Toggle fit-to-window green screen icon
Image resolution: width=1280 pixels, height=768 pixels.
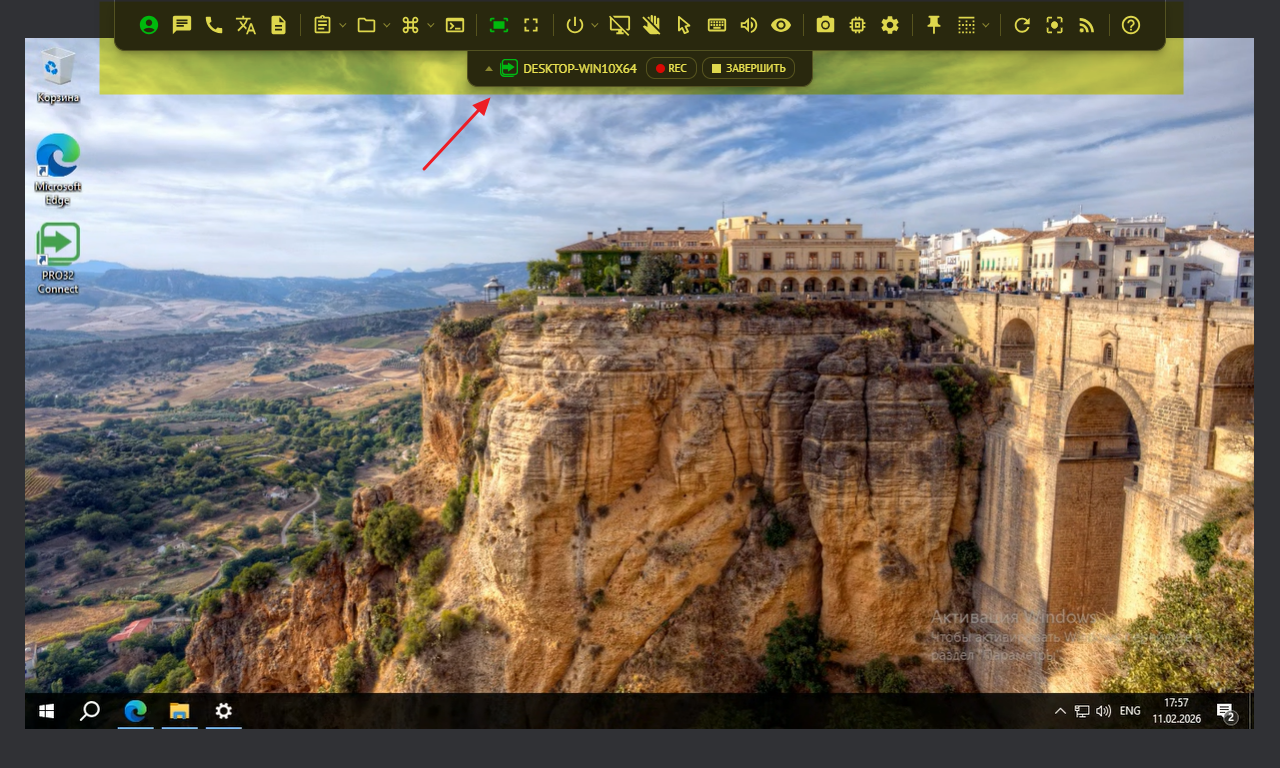tap(499, 25)
